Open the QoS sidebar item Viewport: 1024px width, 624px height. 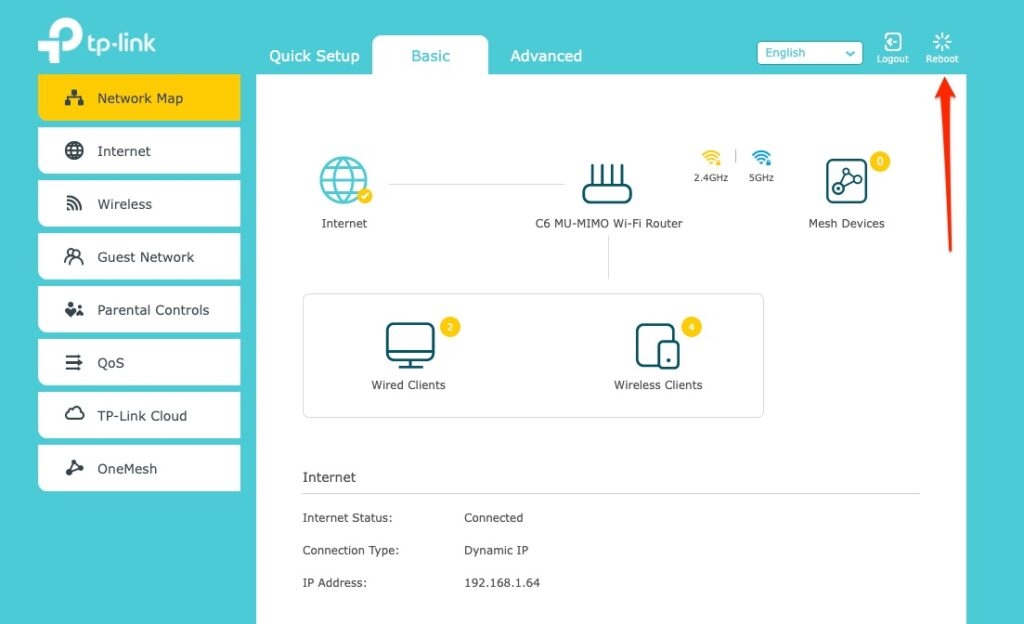[x=139, y=362]
